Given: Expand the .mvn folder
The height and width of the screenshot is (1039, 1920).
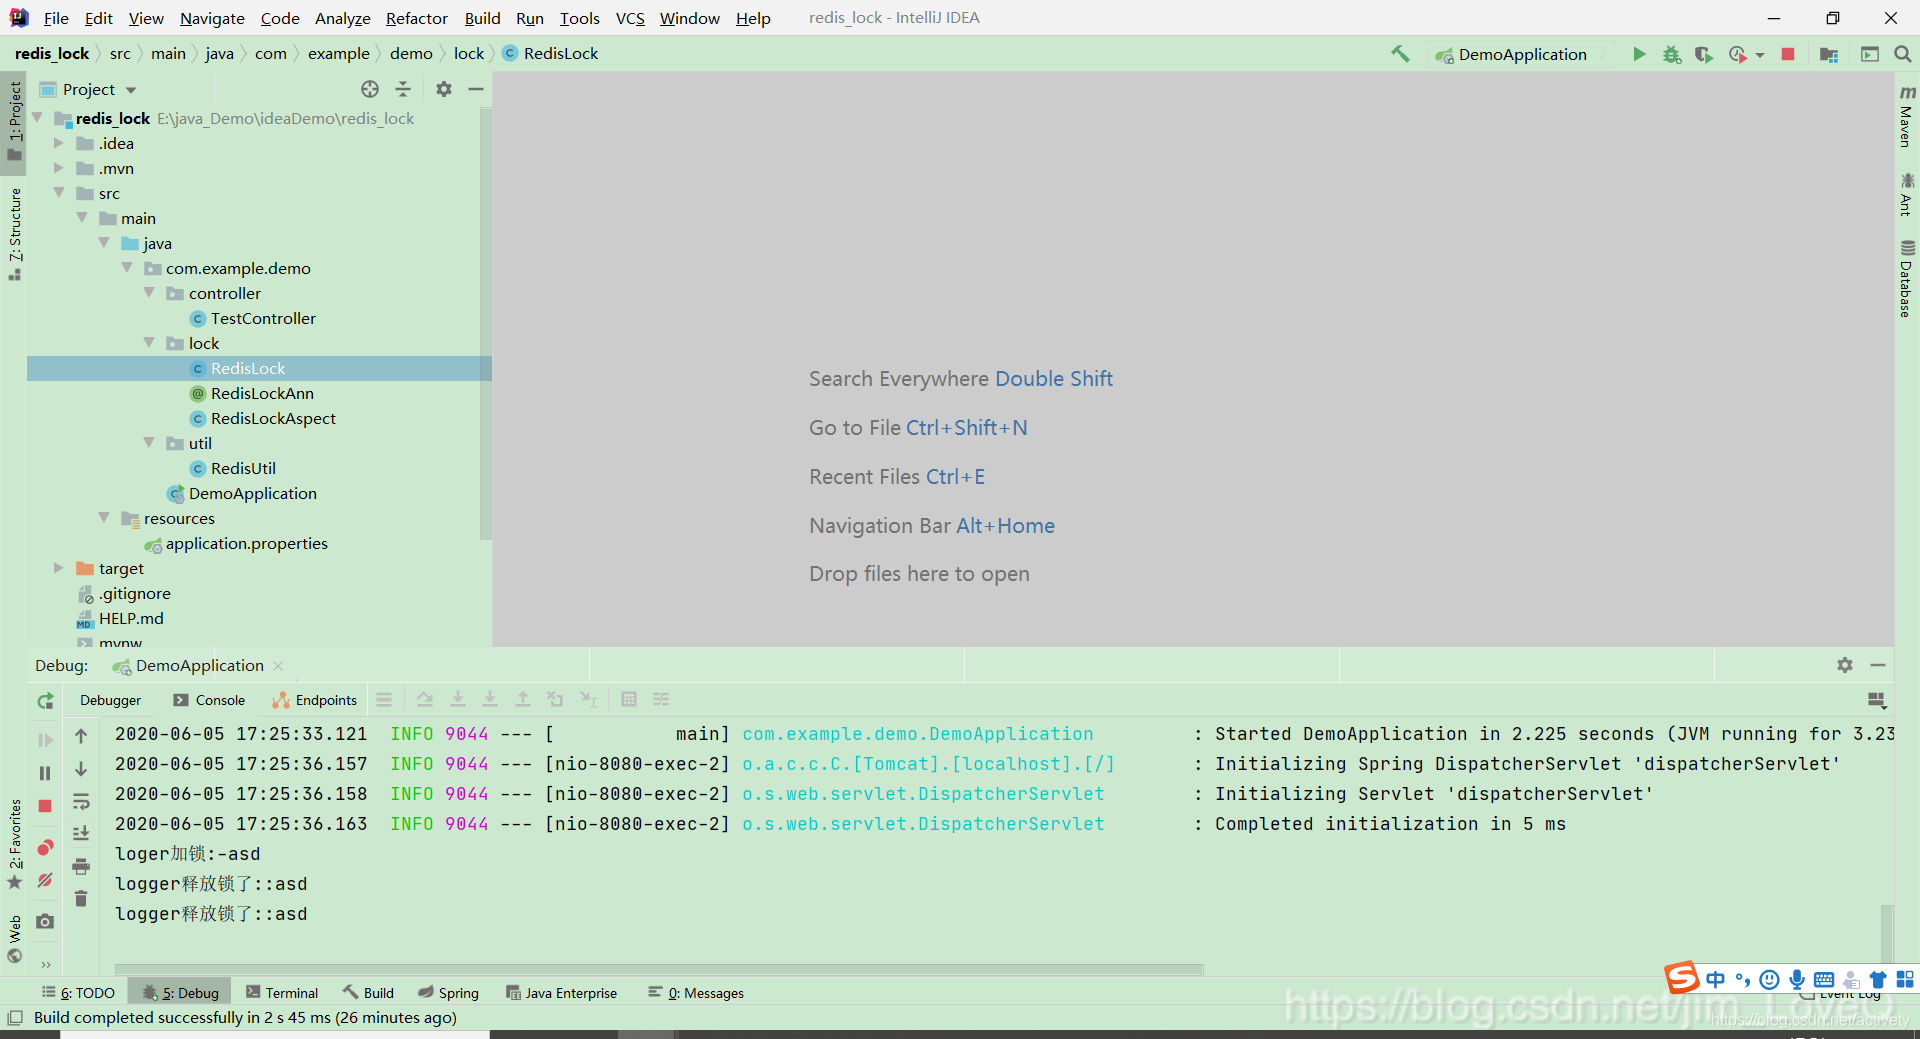Looking at the screenshot, I should (59, 168).
